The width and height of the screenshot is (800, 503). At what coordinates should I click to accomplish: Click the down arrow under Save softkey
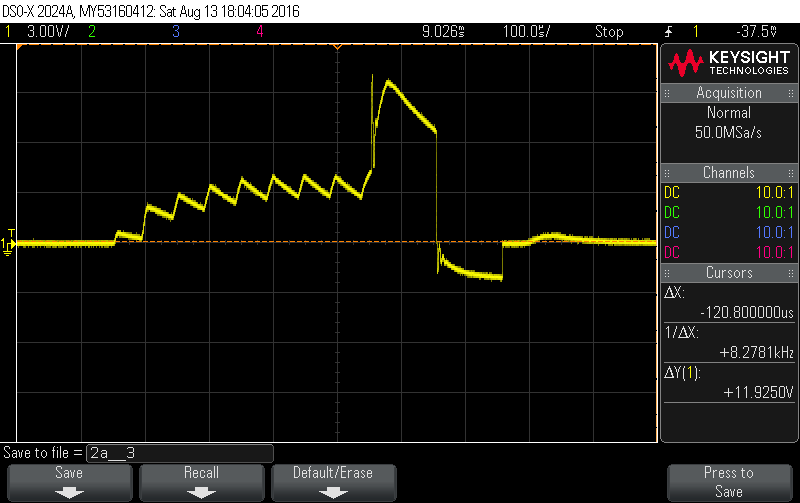click(69, 491)
